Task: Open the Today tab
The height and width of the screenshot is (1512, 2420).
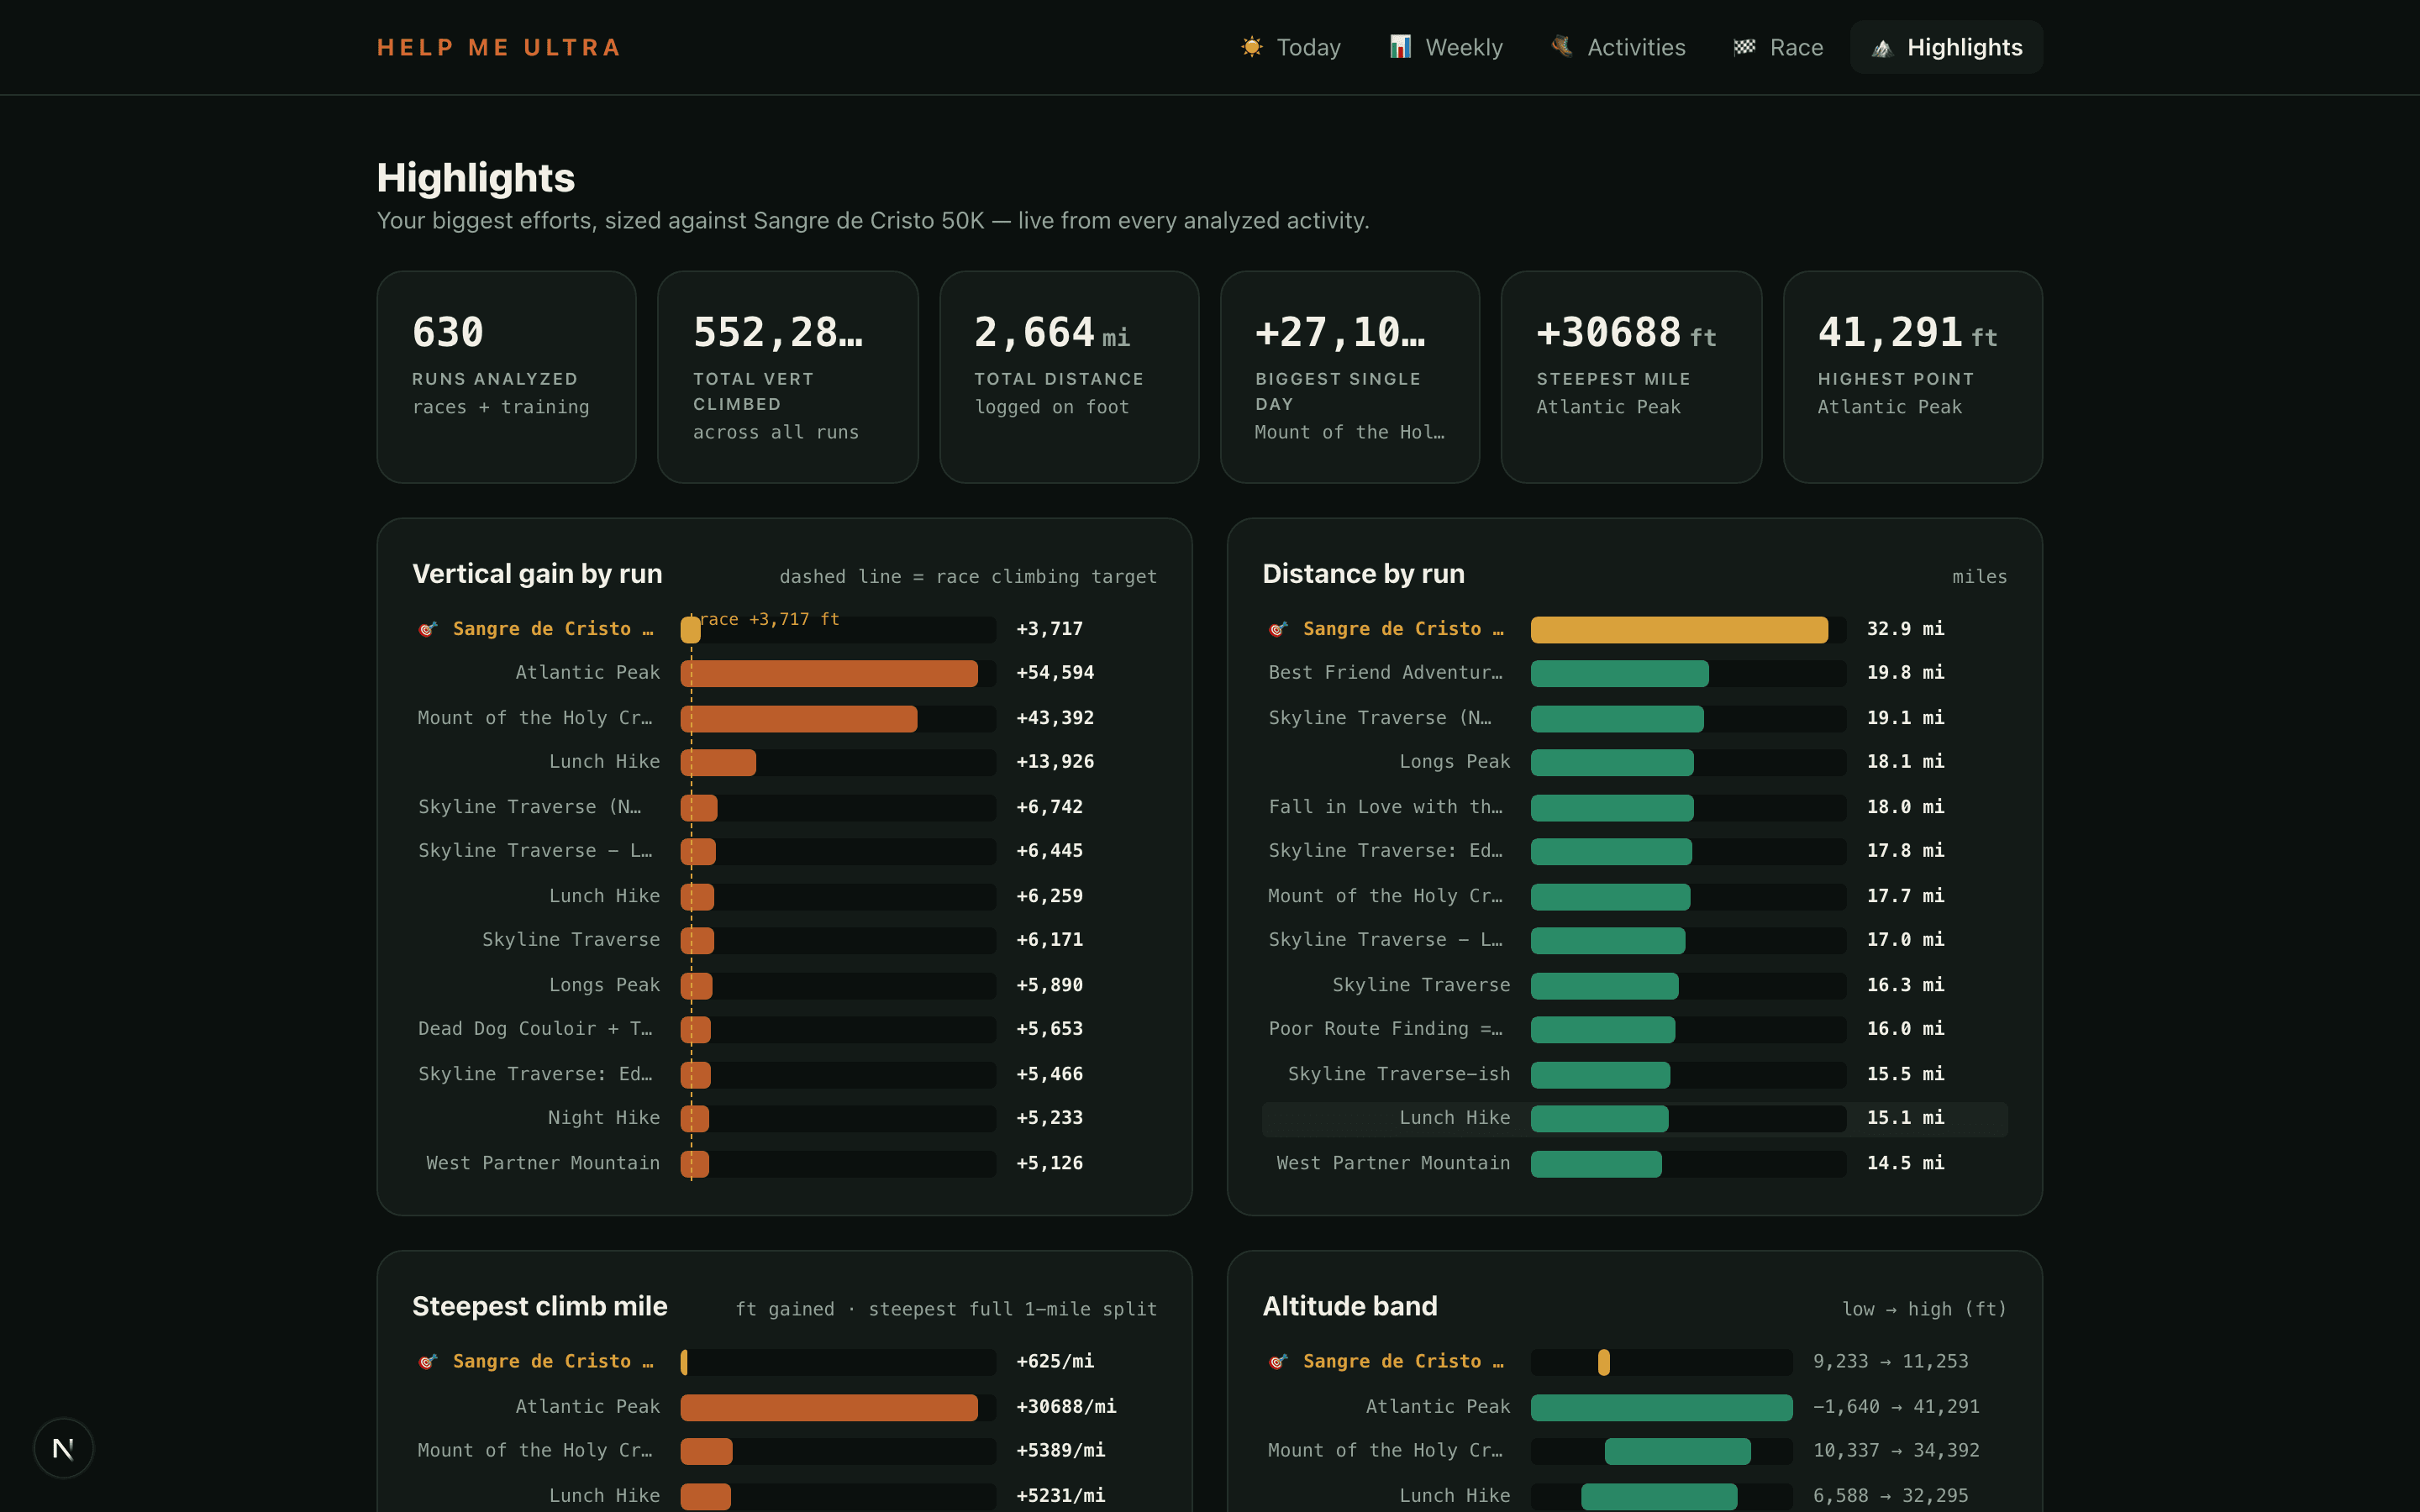Action: [x=1291, y=47]
